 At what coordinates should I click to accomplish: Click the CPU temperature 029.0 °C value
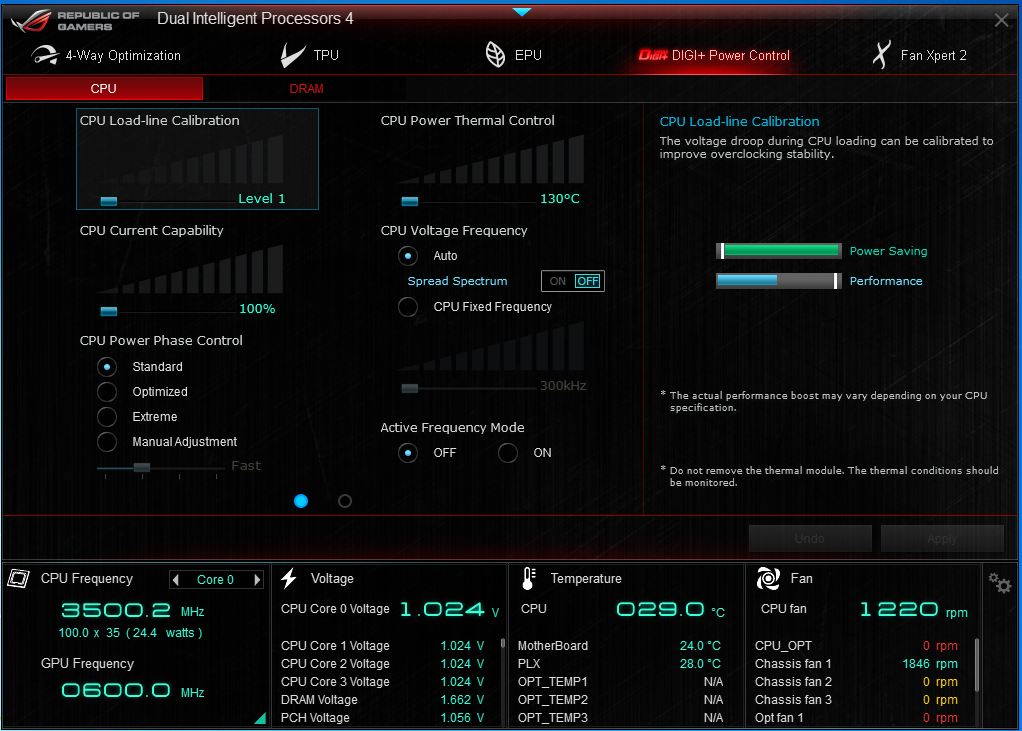[x=671, y=610]
